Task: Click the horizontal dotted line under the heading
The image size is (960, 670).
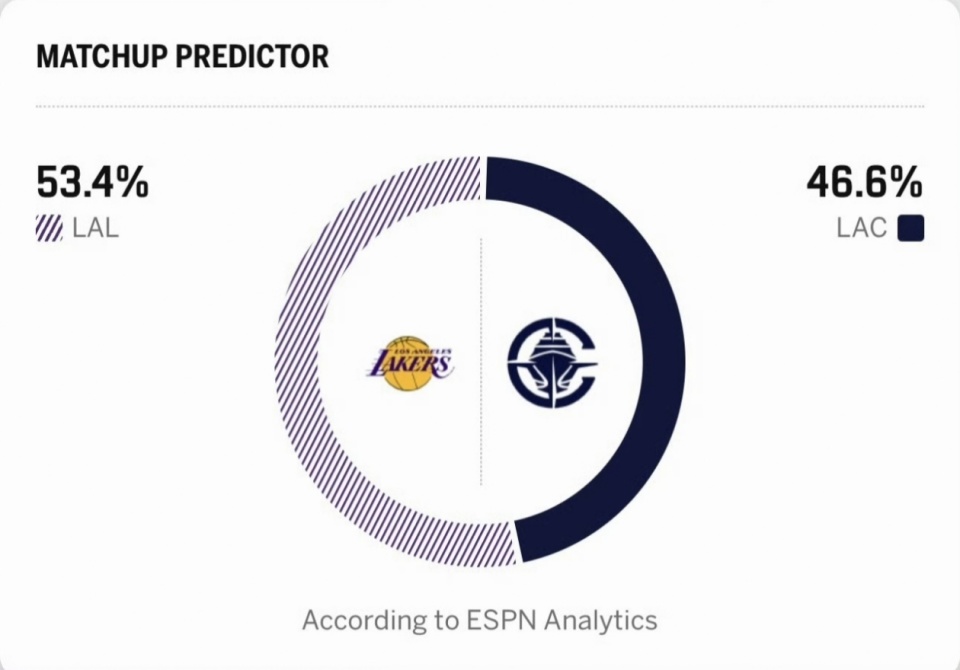Action: 480,106
